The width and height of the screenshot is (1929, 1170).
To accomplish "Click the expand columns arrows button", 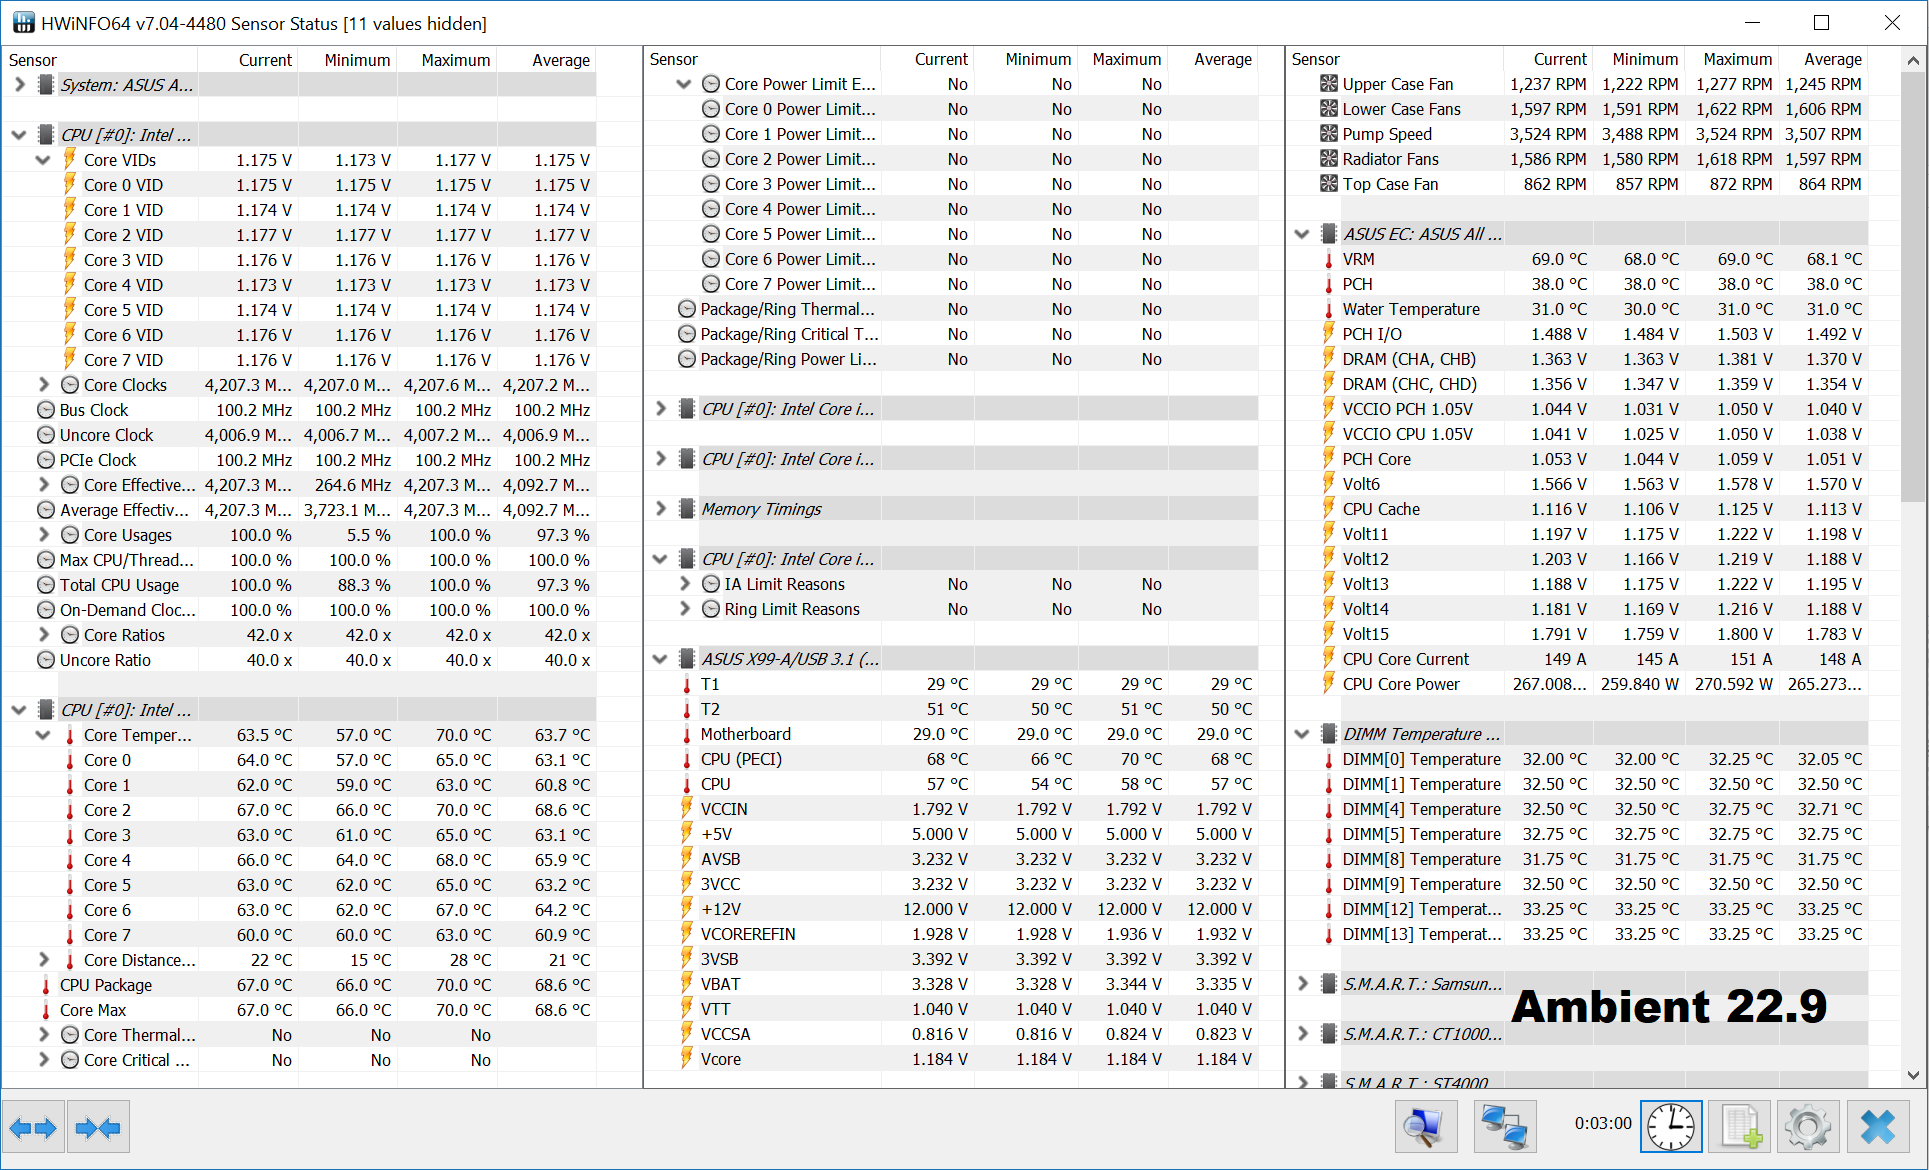I will (33, 1128).
